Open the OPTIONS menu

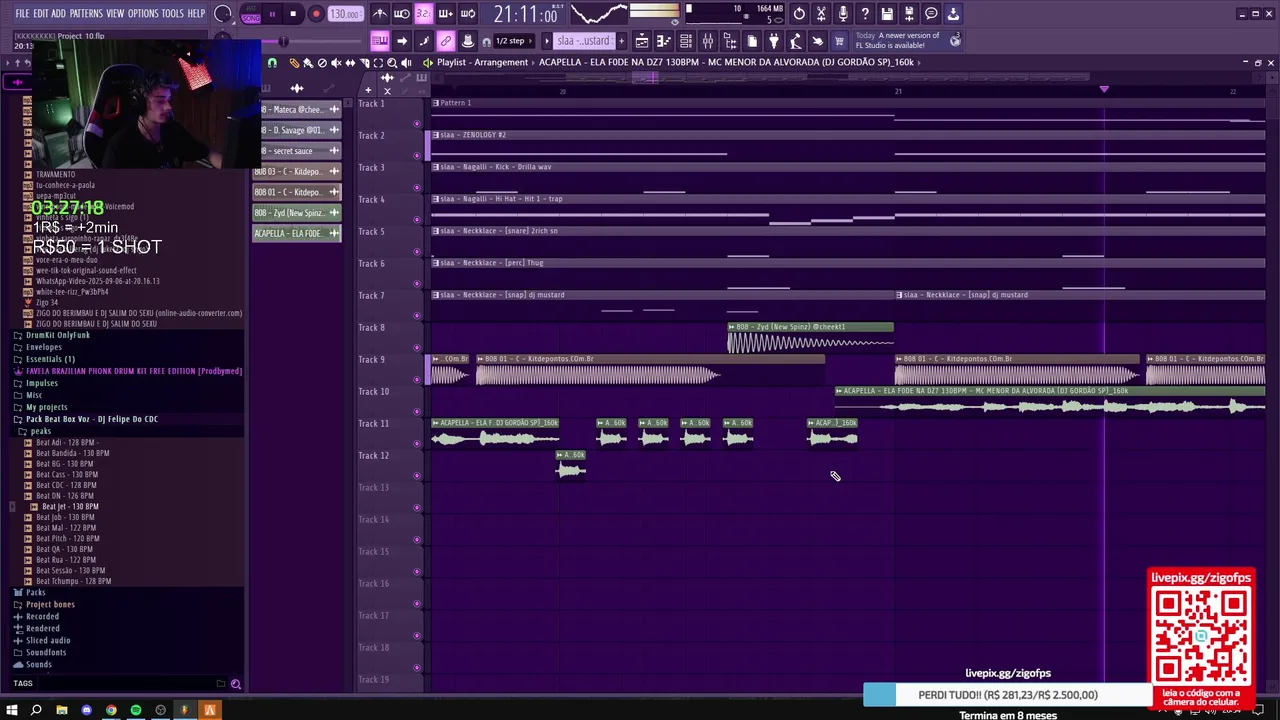click(x=143, y=14)
